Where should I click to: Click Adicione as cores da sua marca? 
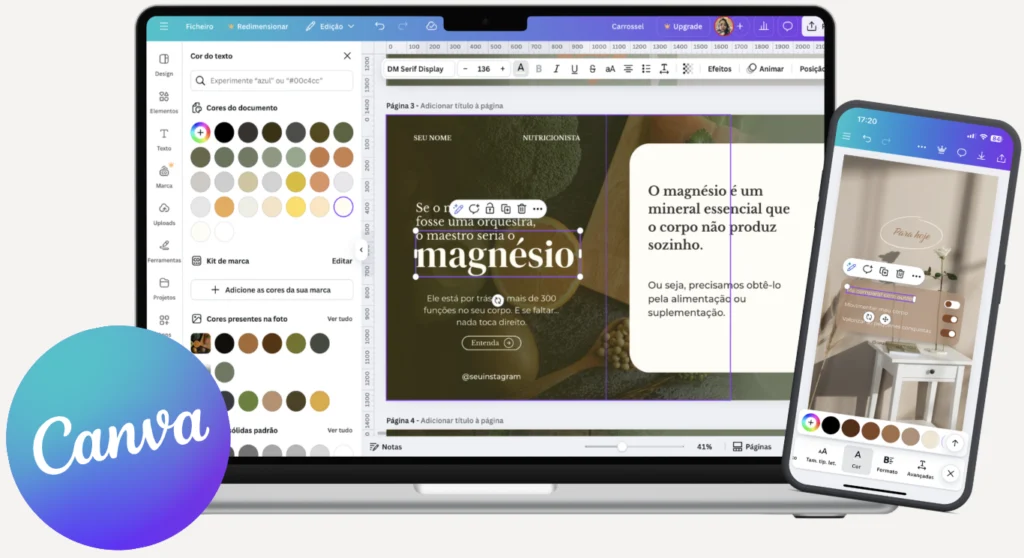[x=271, y=289]
